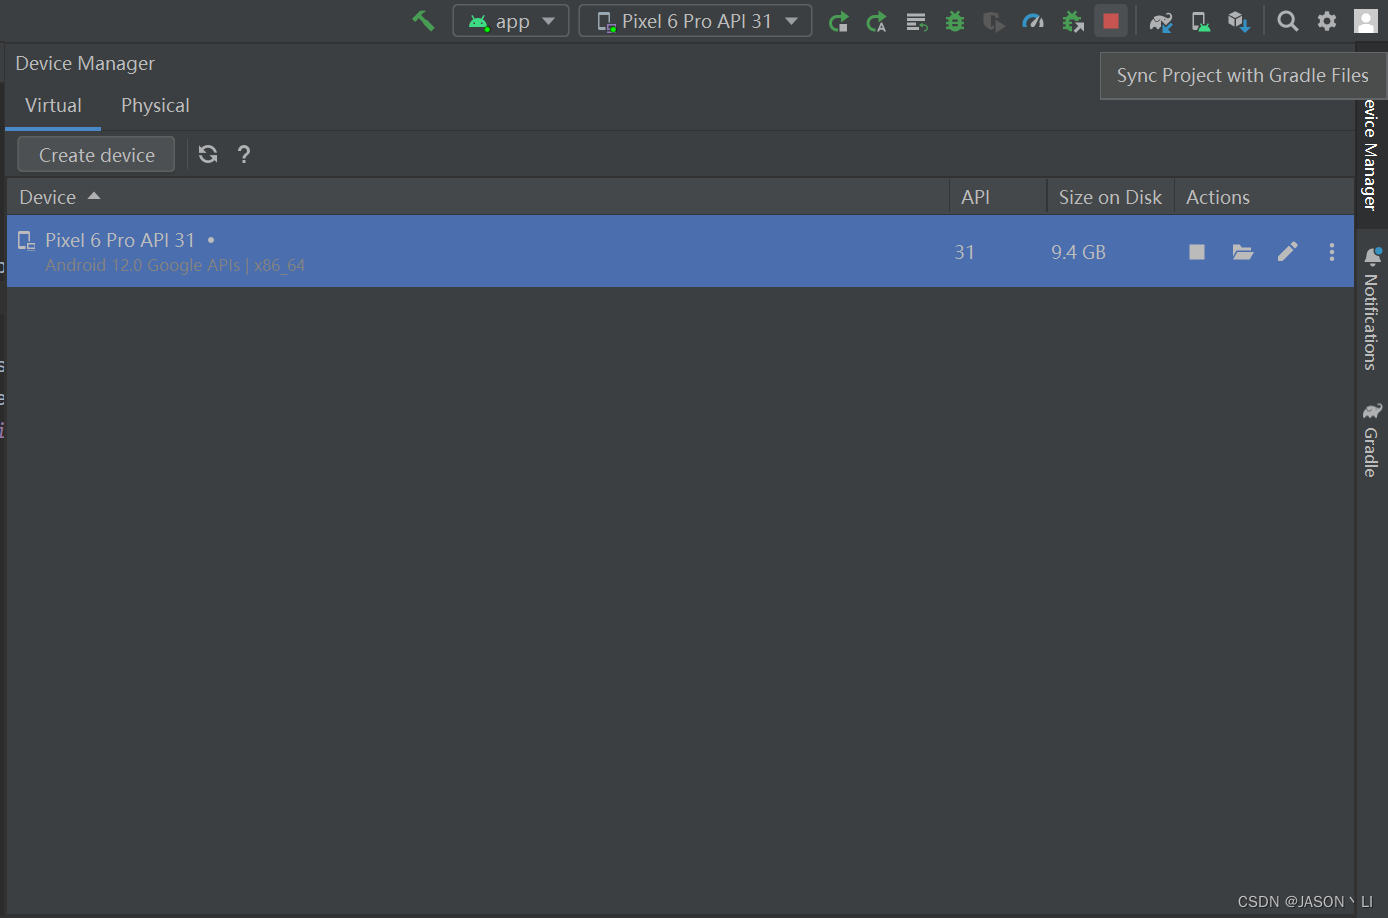Click the Make Project hammer icon
This screenshot has height=918, width=1388.
423,21
